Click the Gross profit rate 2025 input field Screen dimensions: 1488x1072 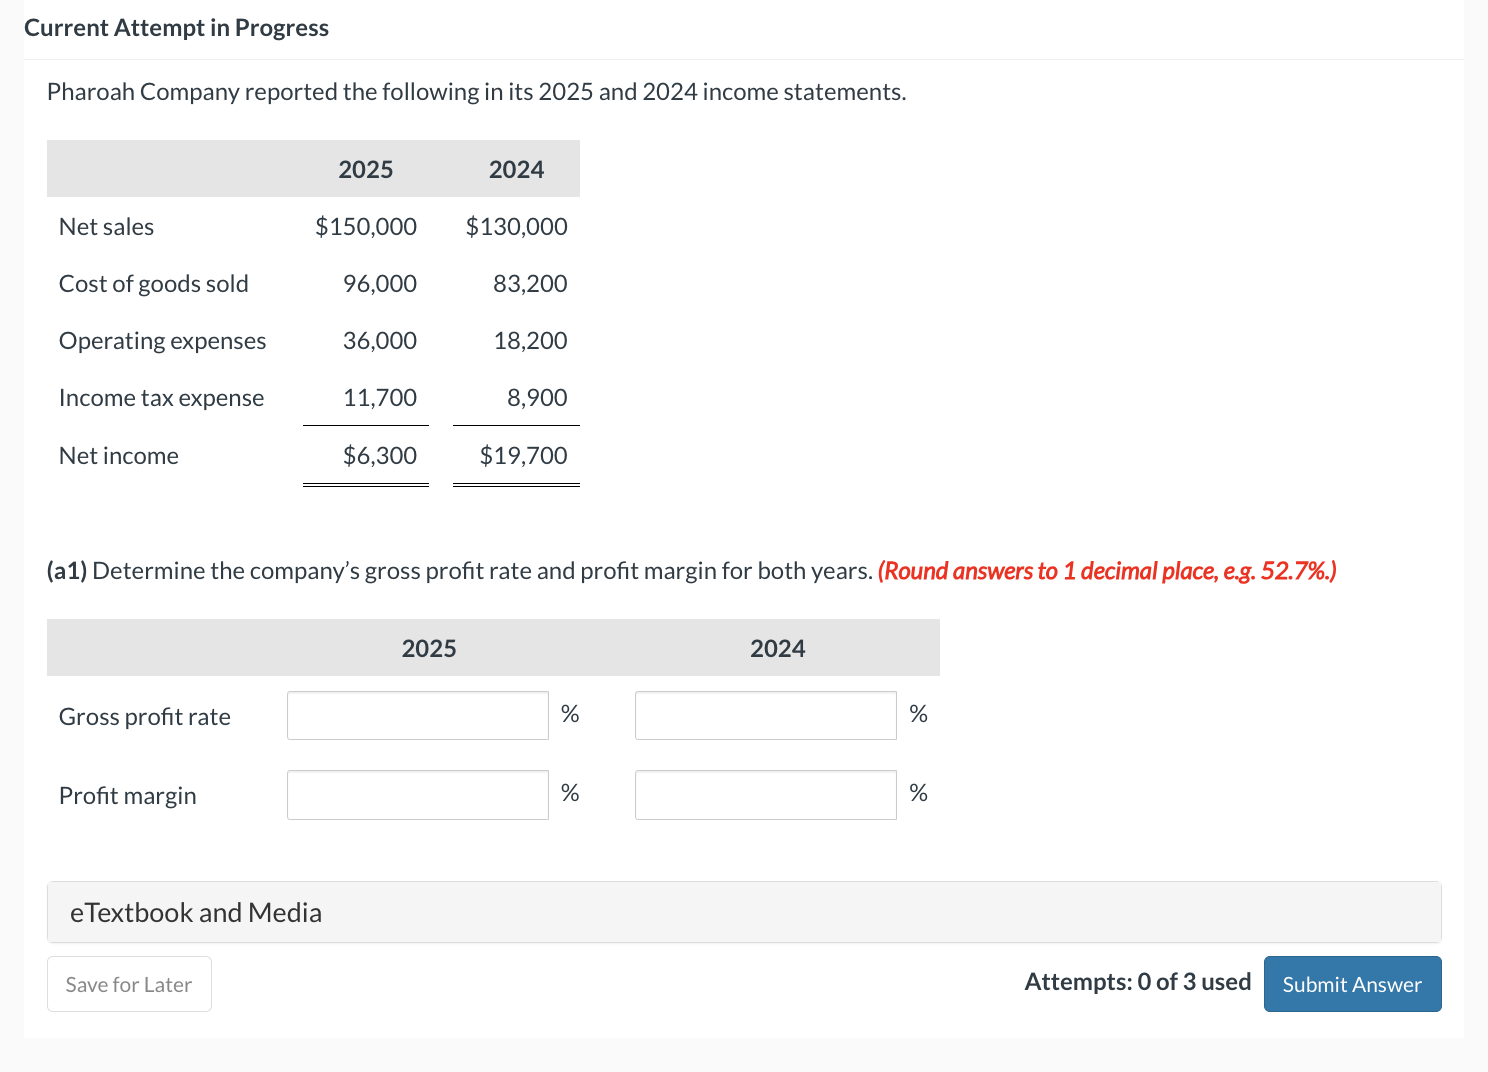pos(417,714)
